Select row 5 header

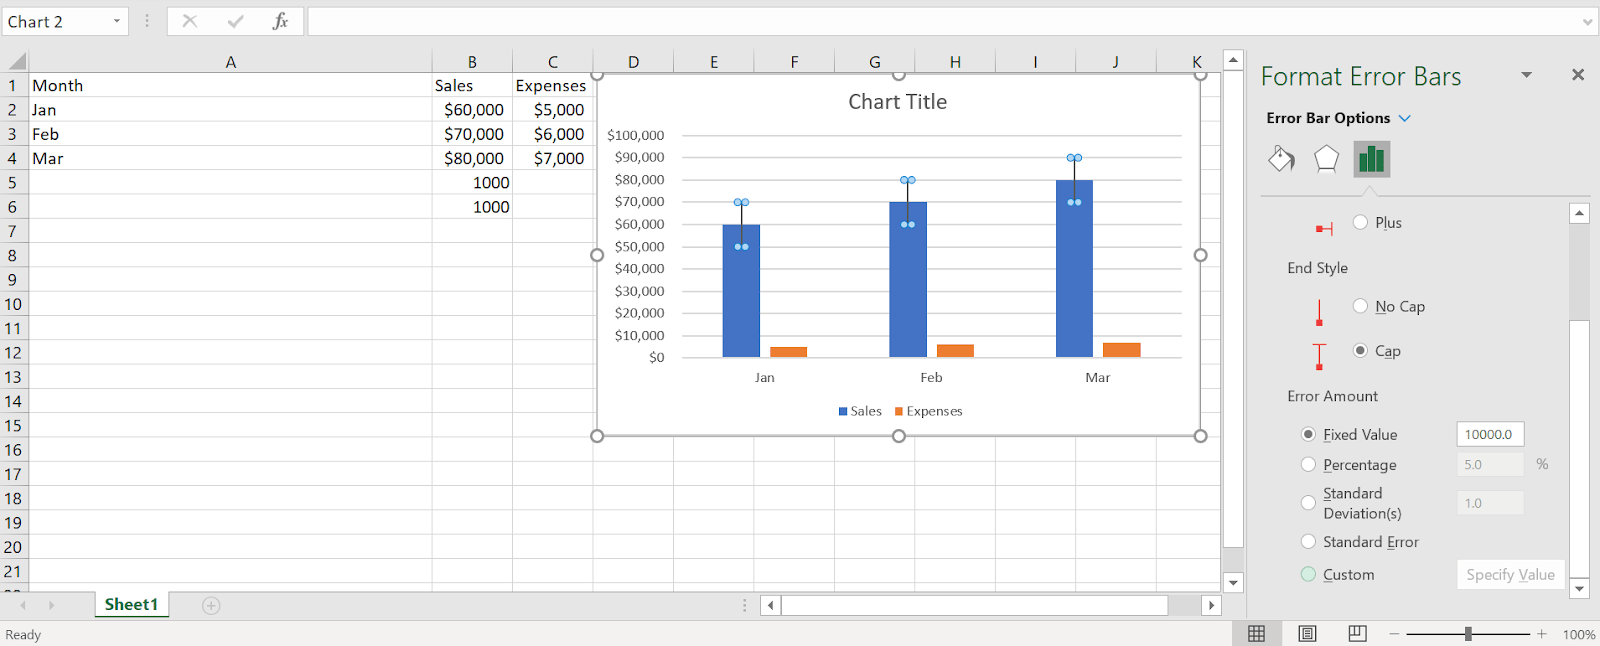tap(13, 182)
